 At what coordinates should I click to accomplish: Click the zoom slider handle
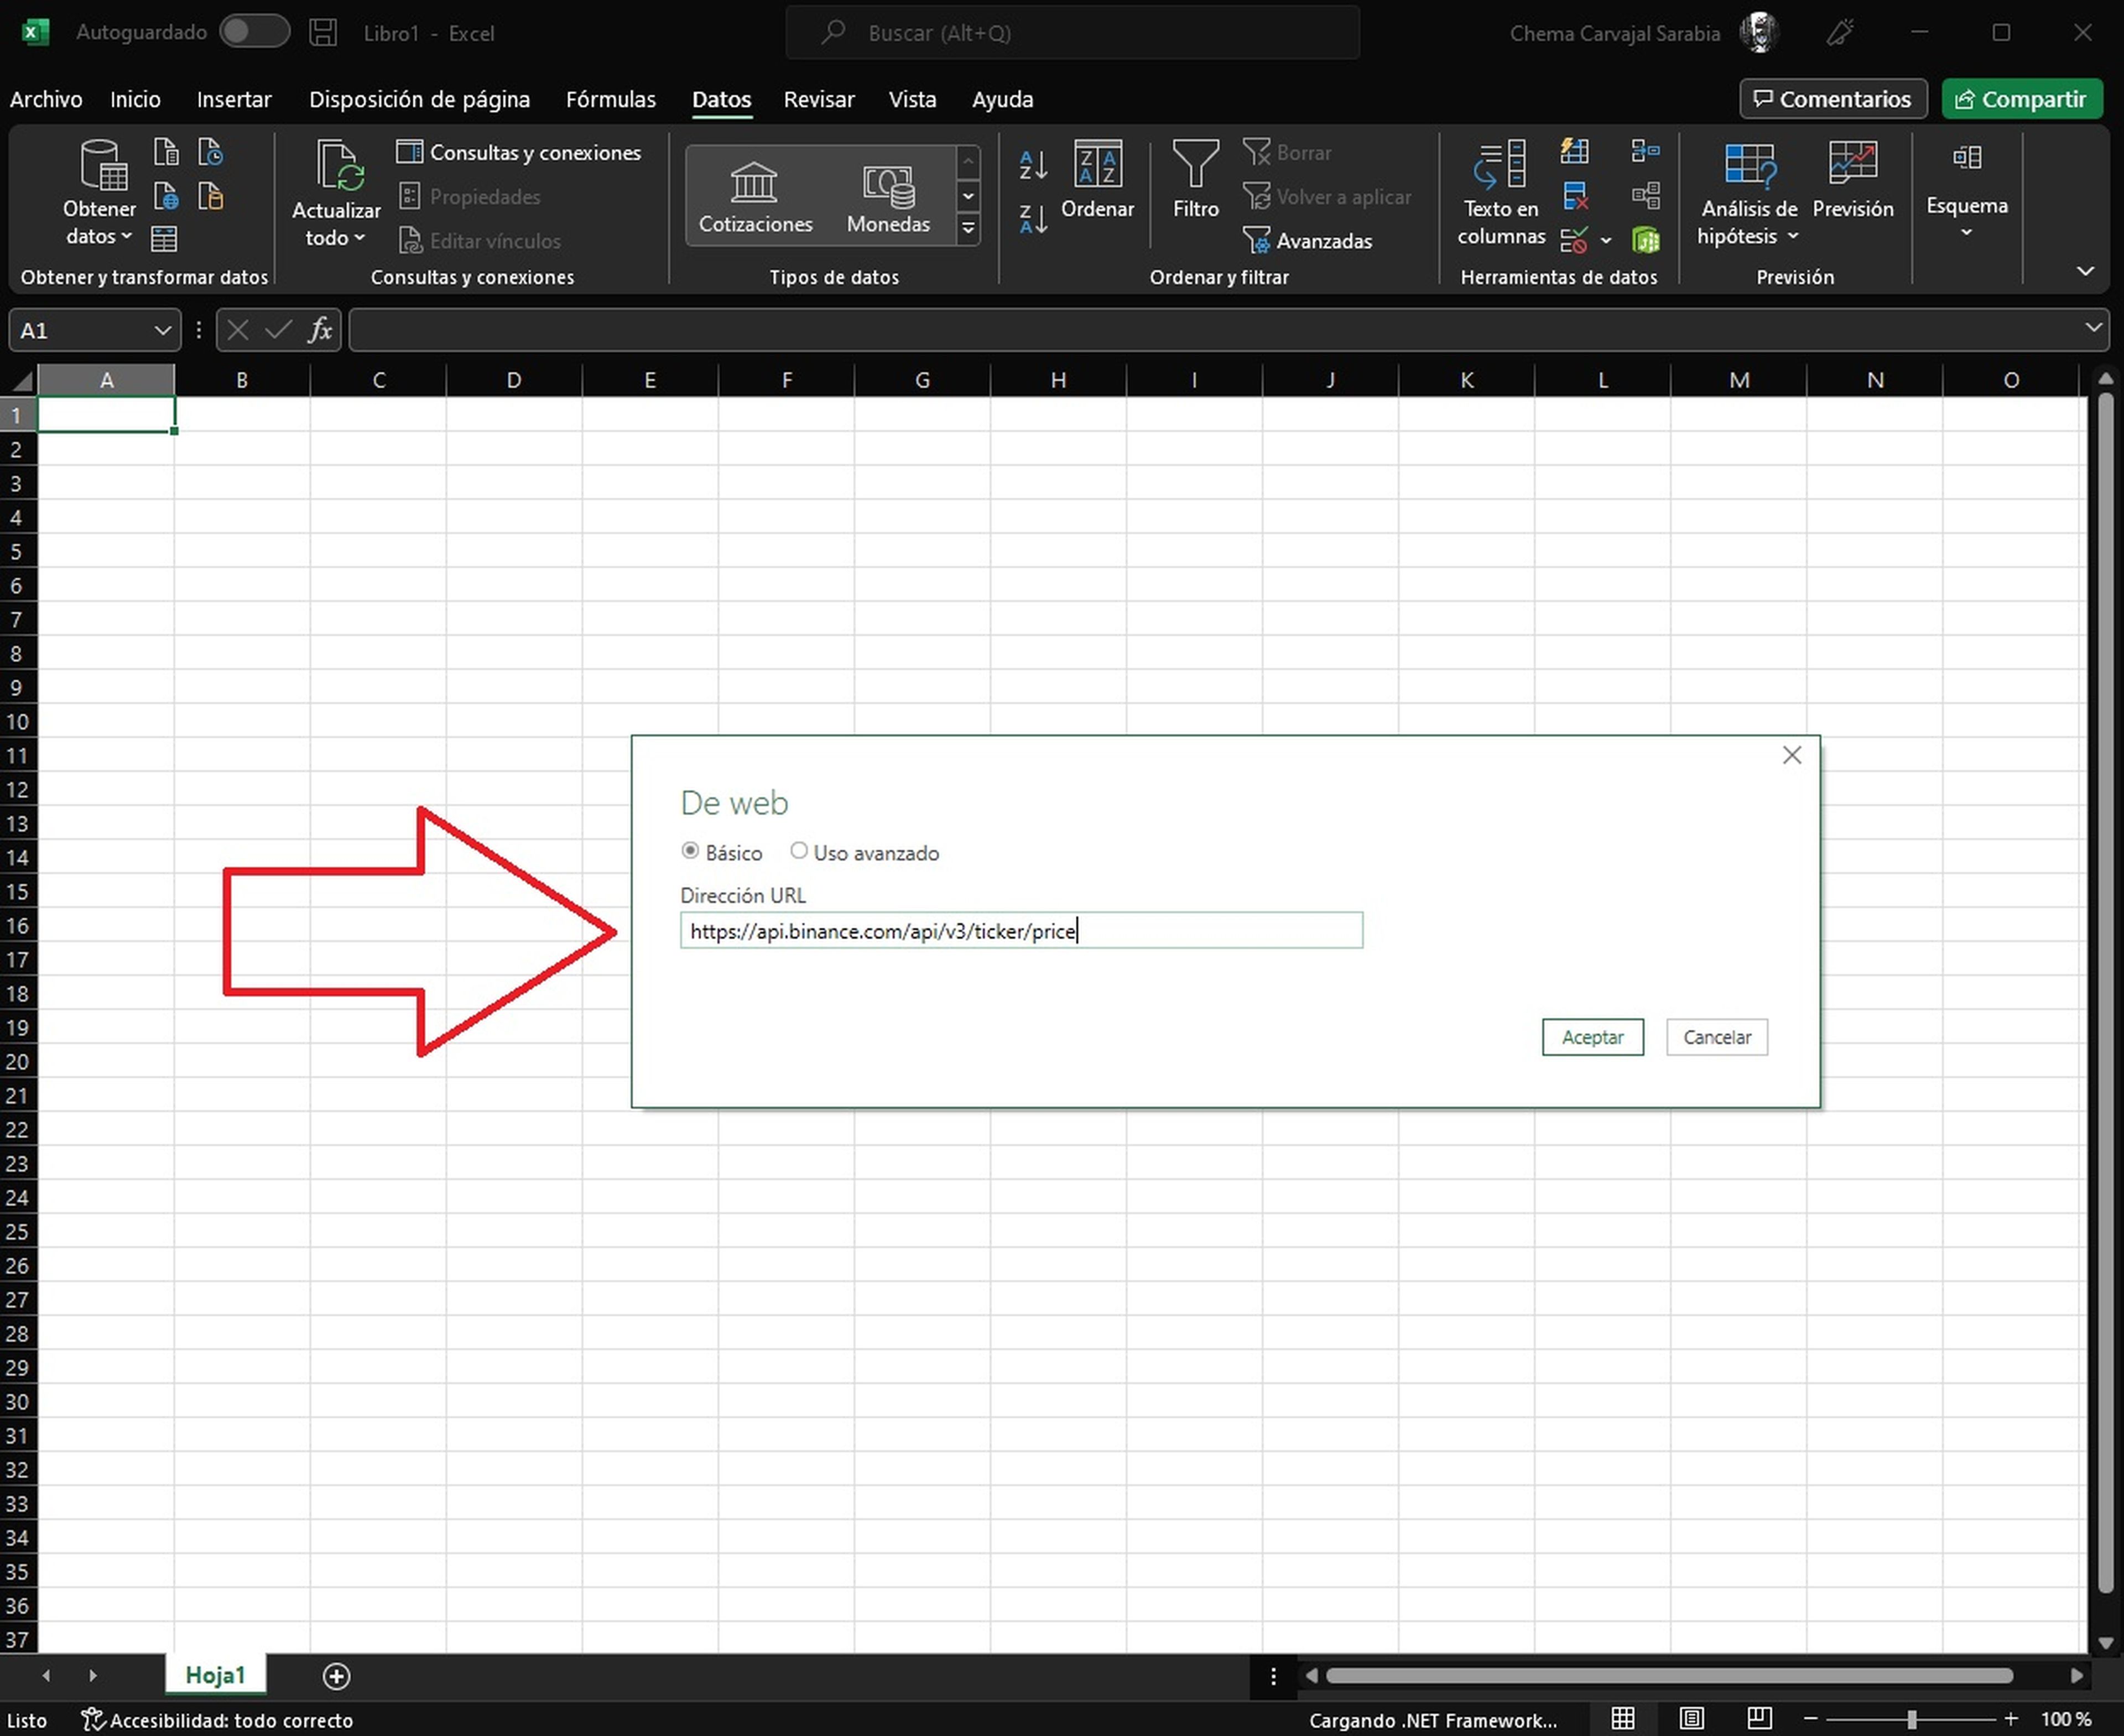pos(1911,1719)
